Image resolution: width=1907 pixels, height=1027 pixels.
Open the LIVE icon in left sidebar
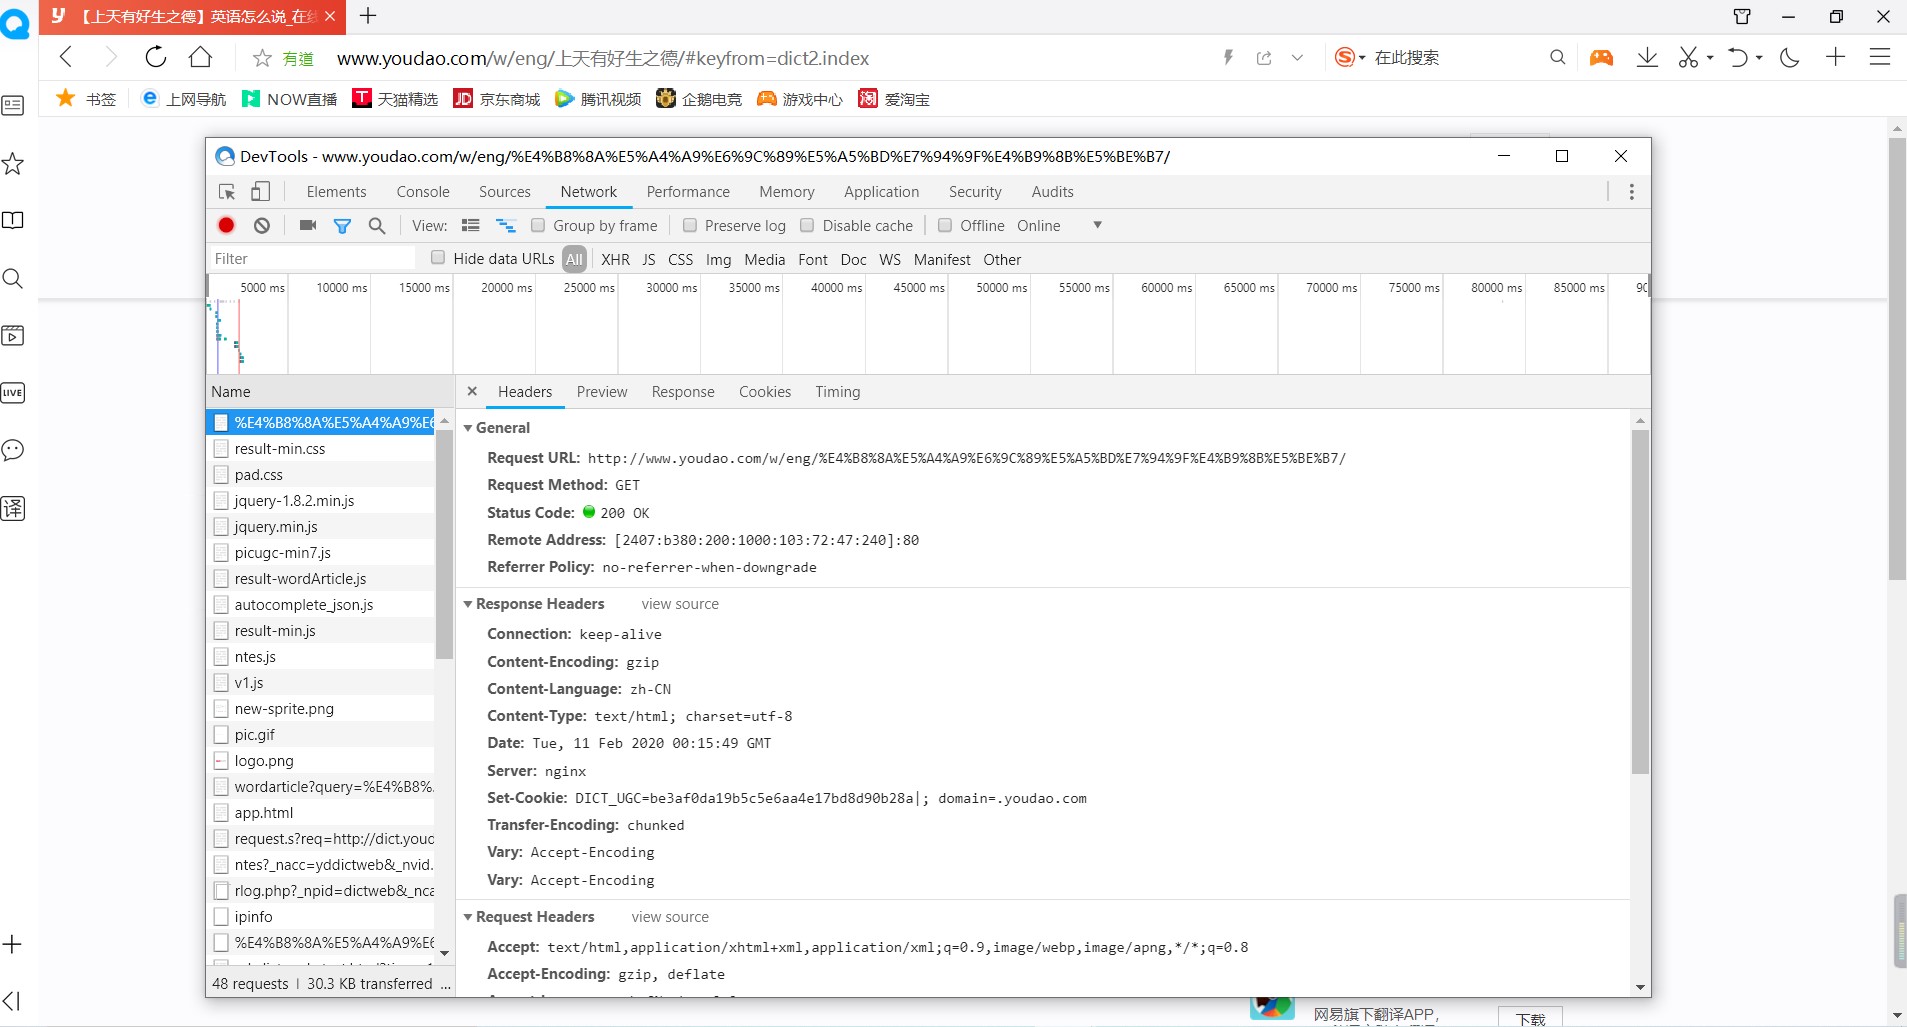(13, 393)
